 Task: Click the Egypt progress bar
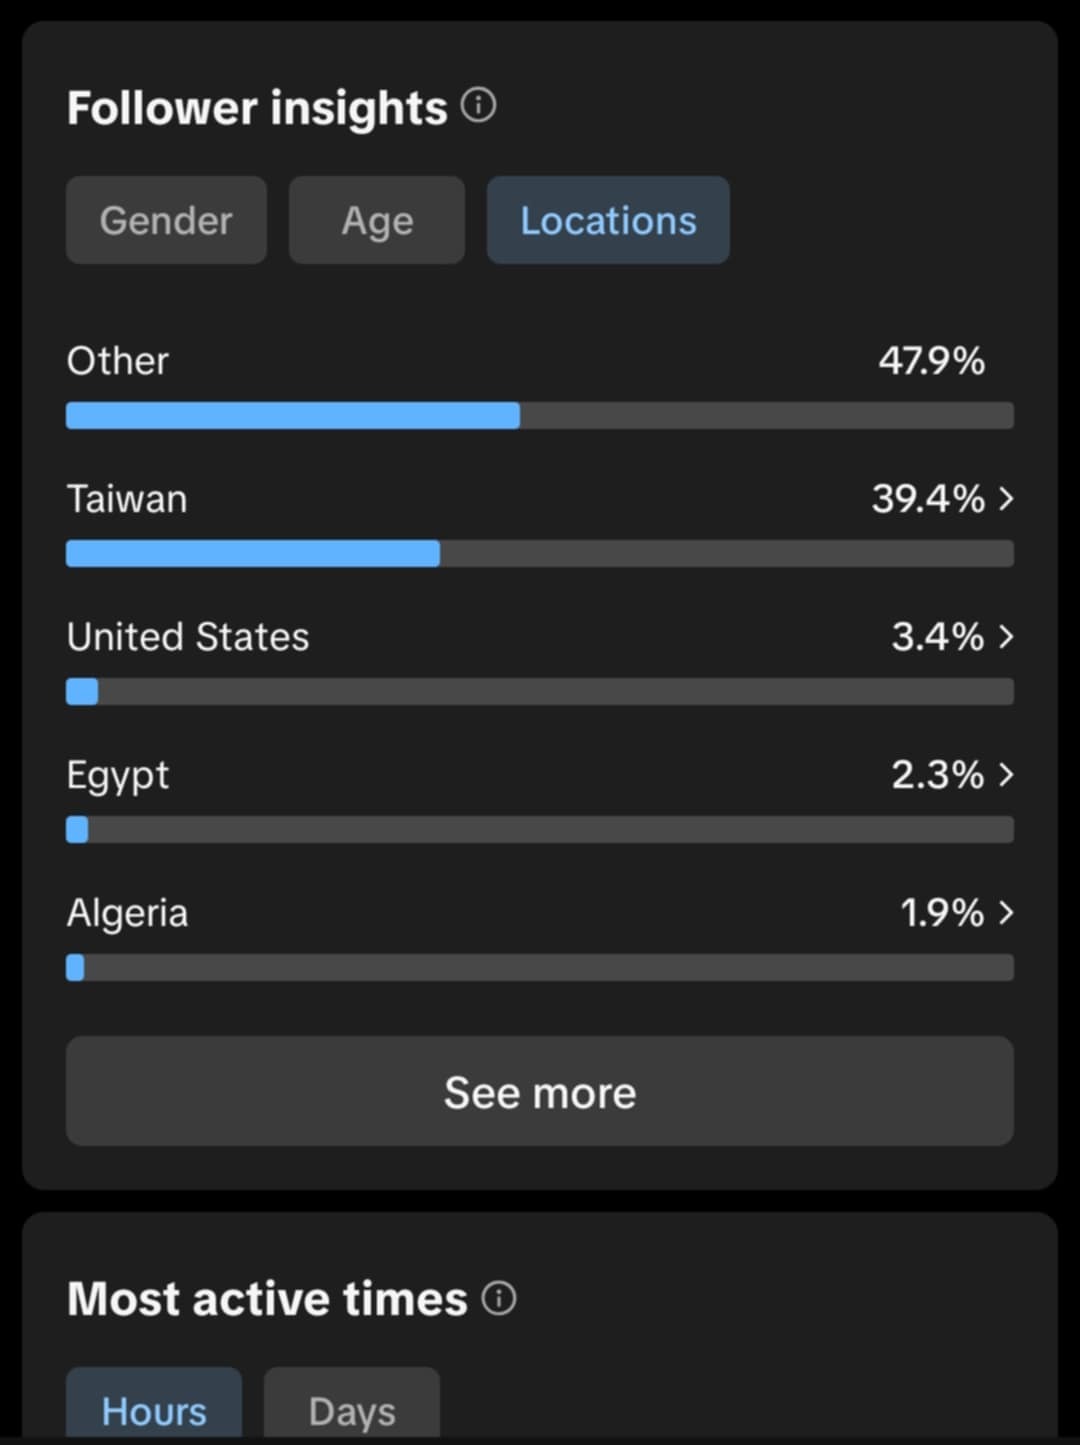point(540,830)
